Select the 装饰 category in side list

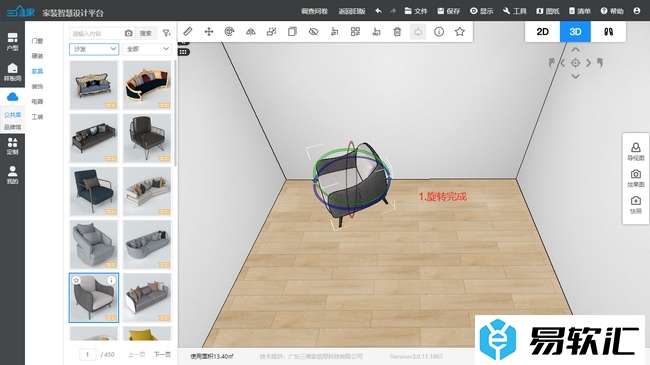click(x=37, y=86)
